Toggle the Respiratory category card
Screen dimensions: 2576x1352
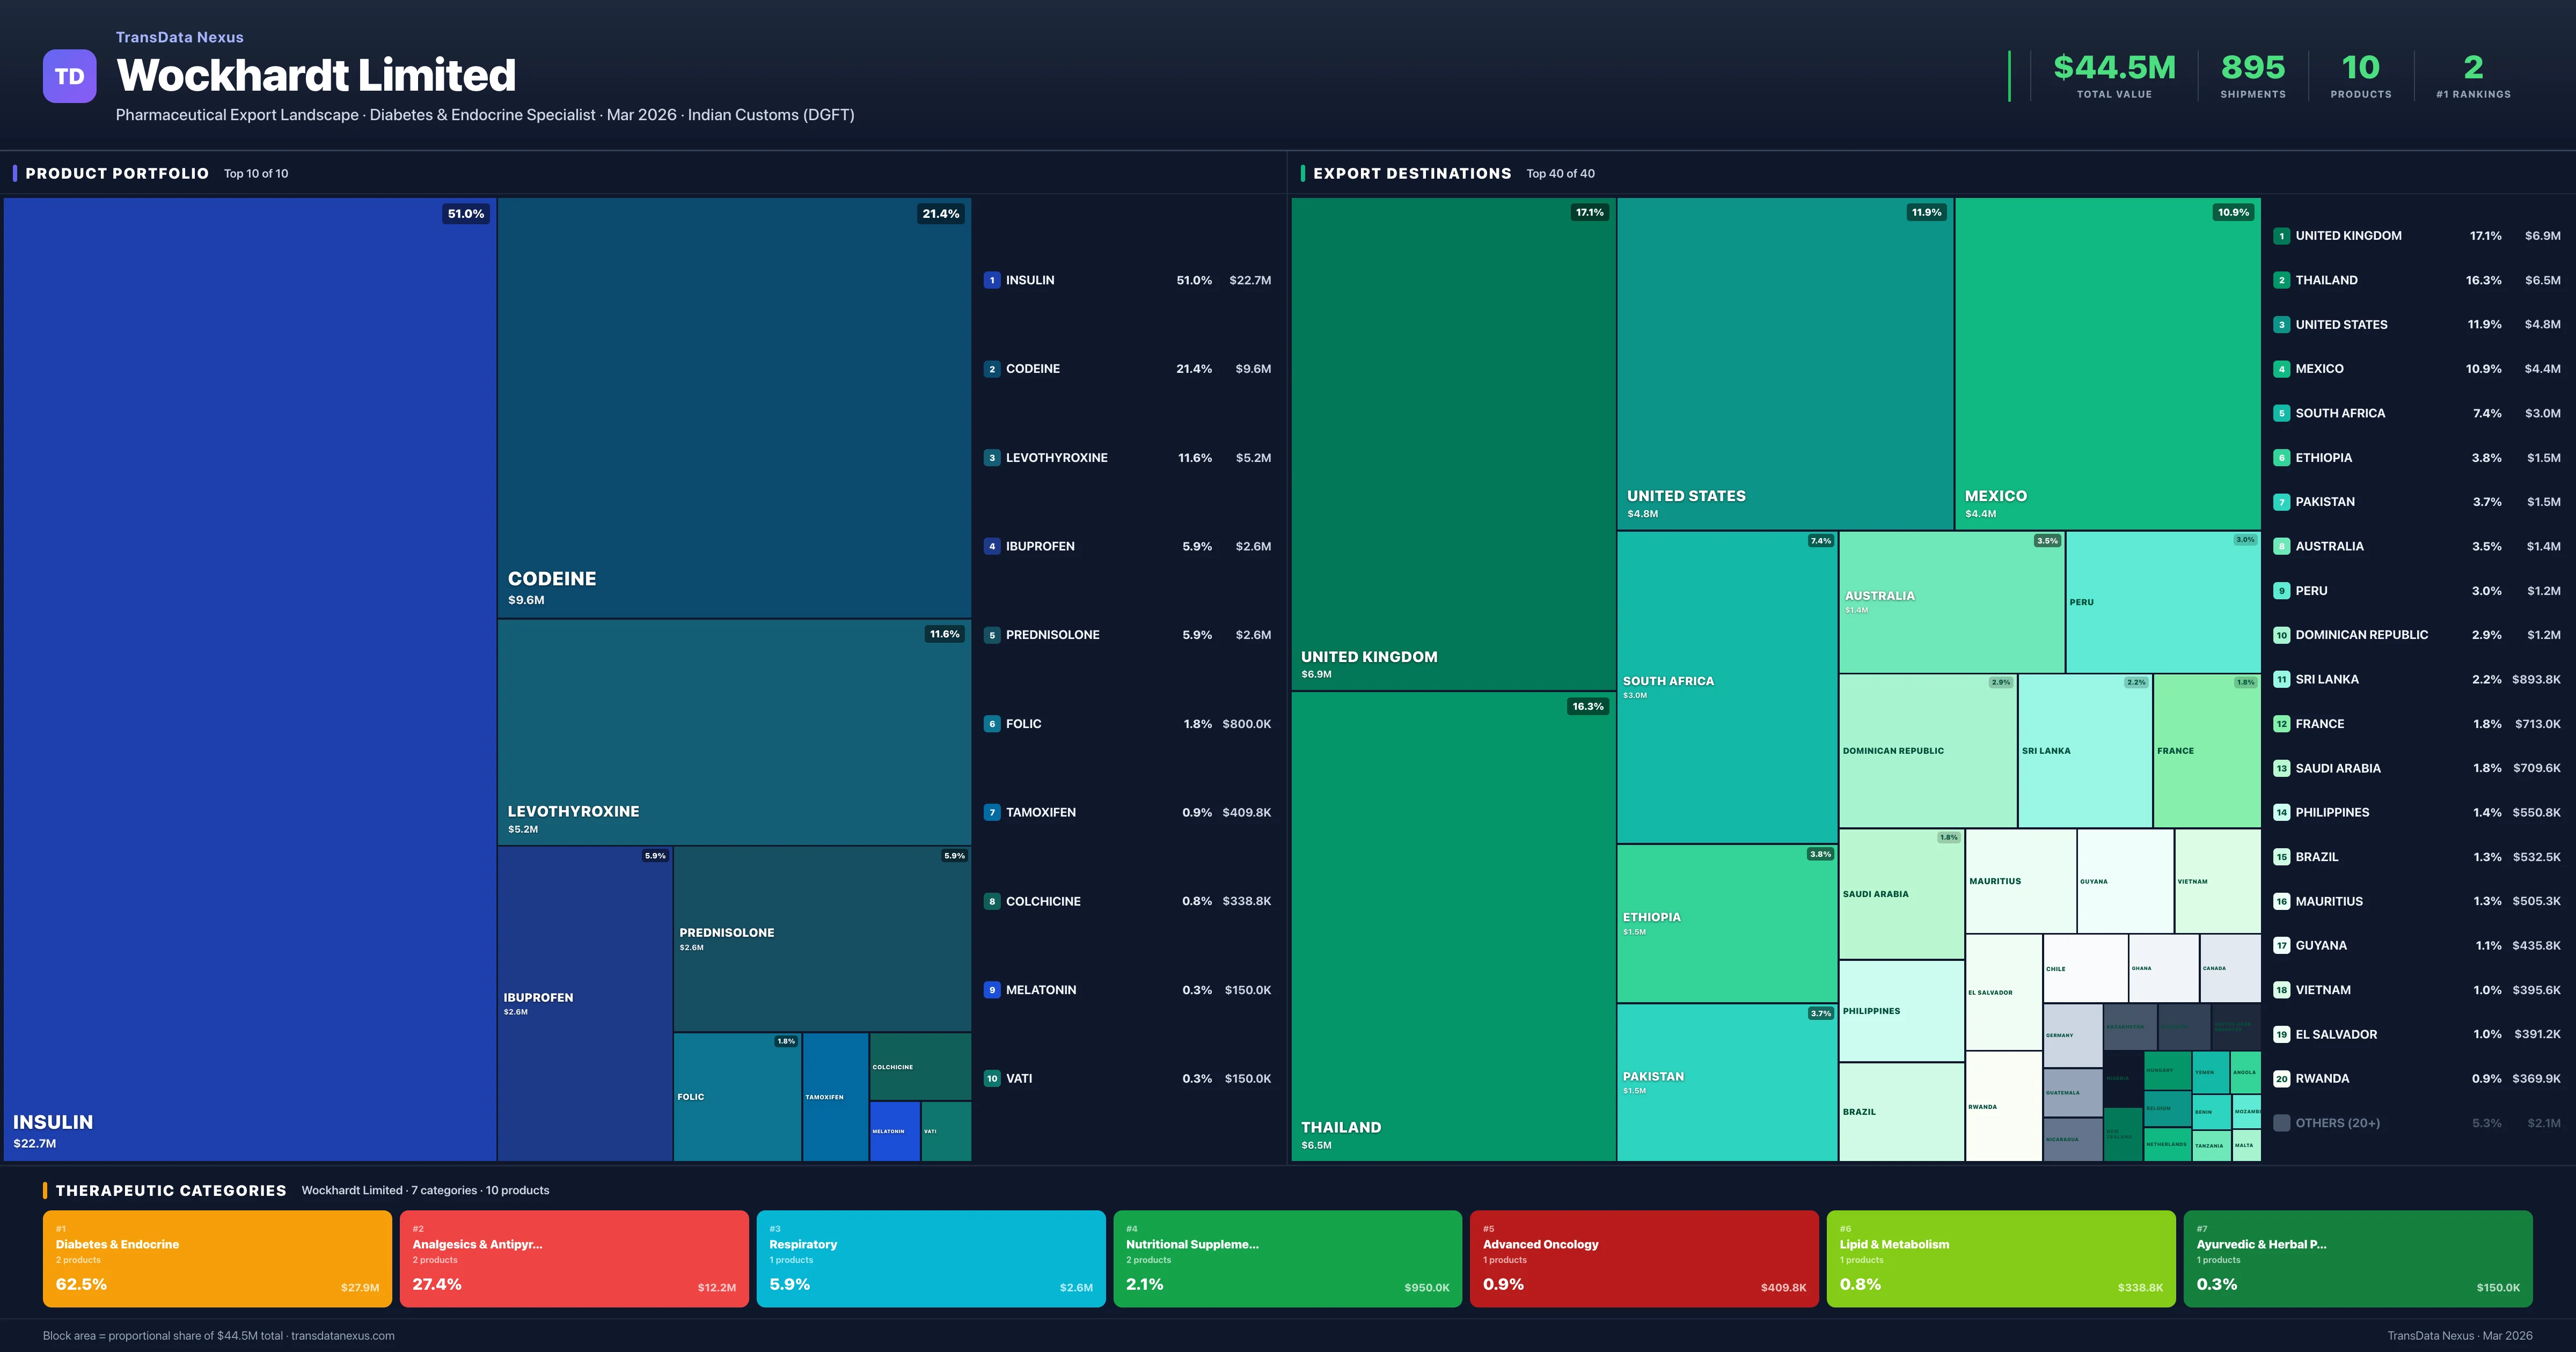point(930,1258)
